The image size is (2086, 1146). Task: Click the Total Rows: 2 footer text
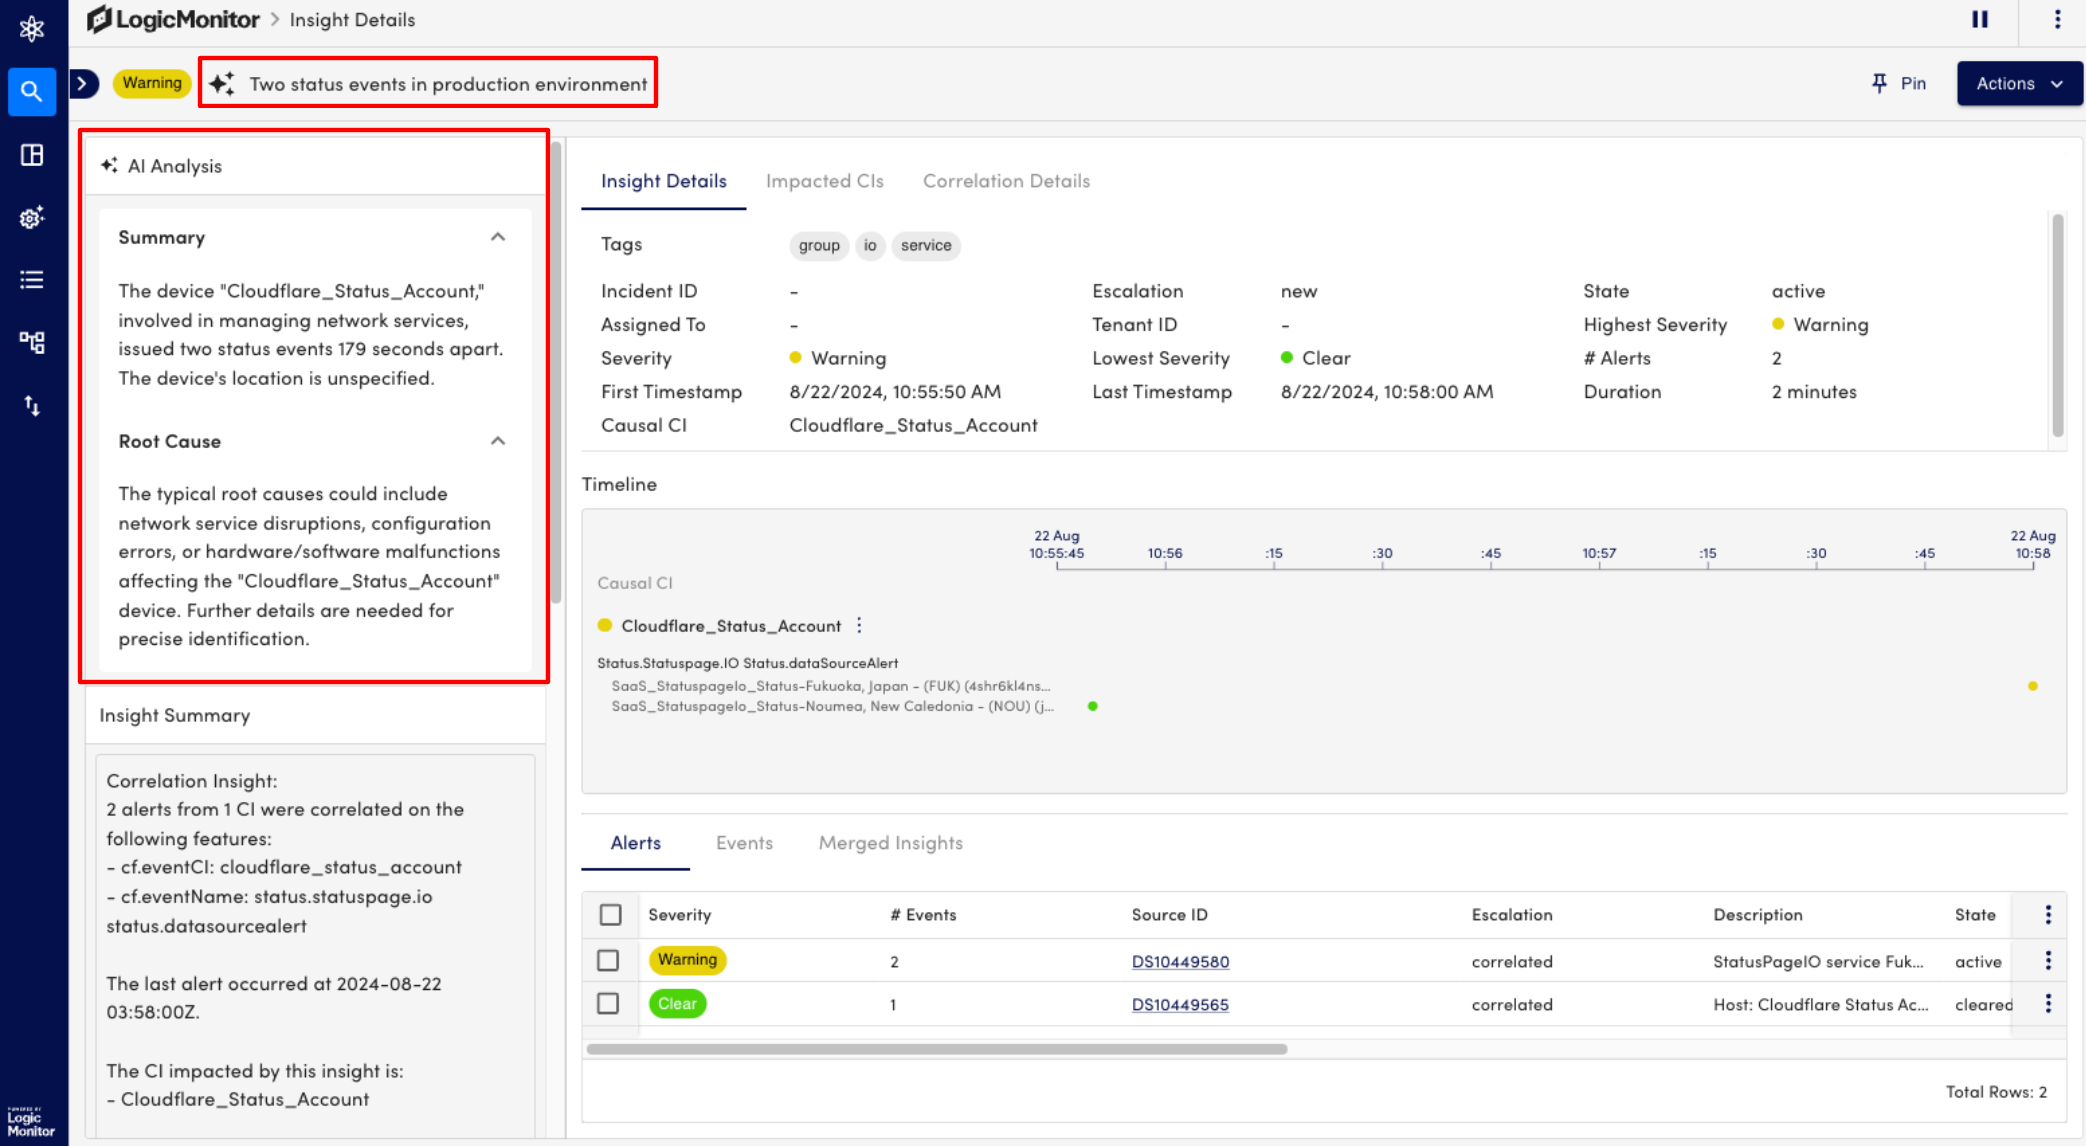pyautogui.click(x=1995, y=1092)
